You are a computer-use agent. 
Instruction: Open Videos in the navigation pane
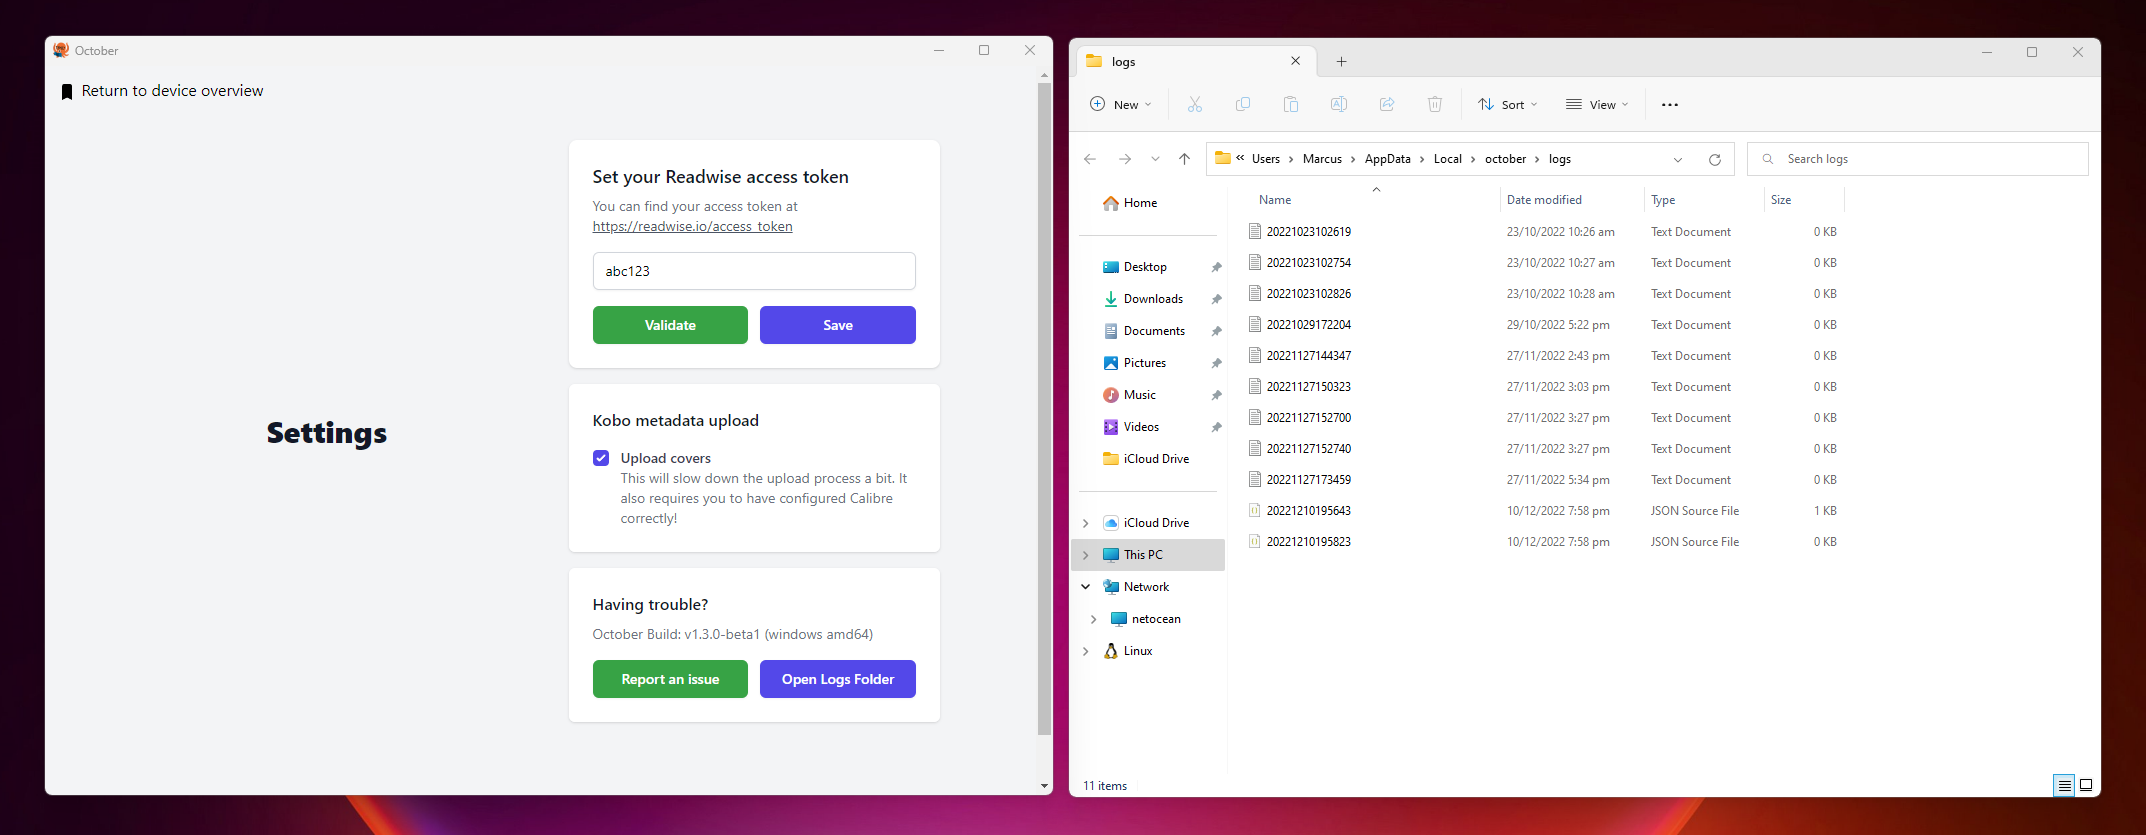1141,427
